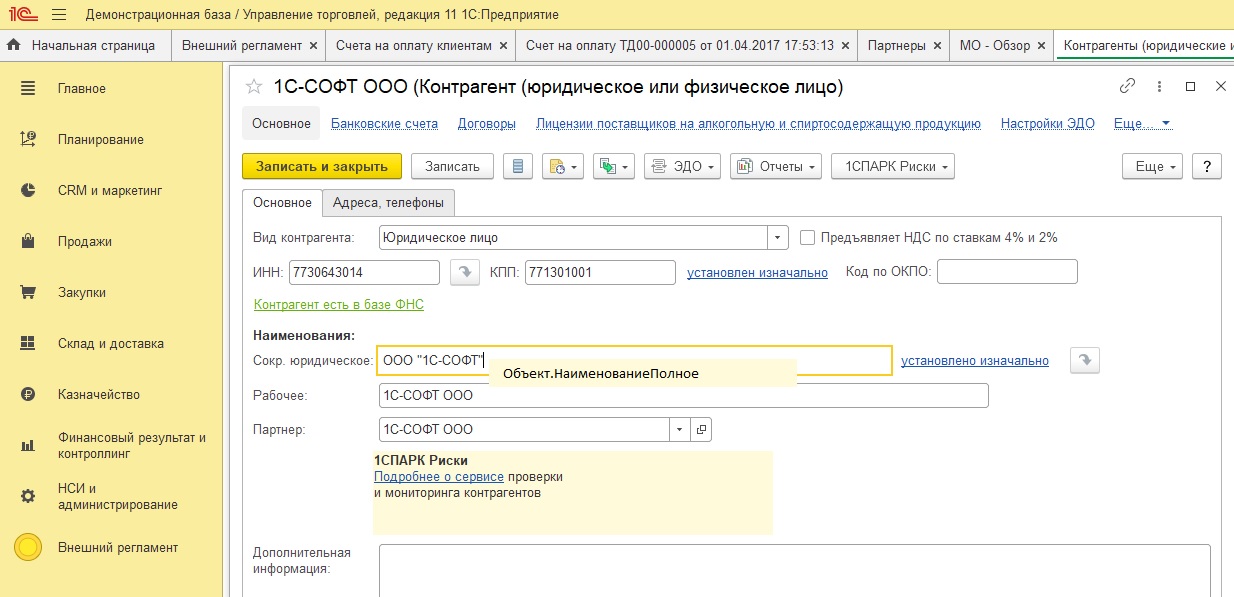Switch to the Начальная страница tab
The image size is (1234, 597).
(x=85, y=45)
